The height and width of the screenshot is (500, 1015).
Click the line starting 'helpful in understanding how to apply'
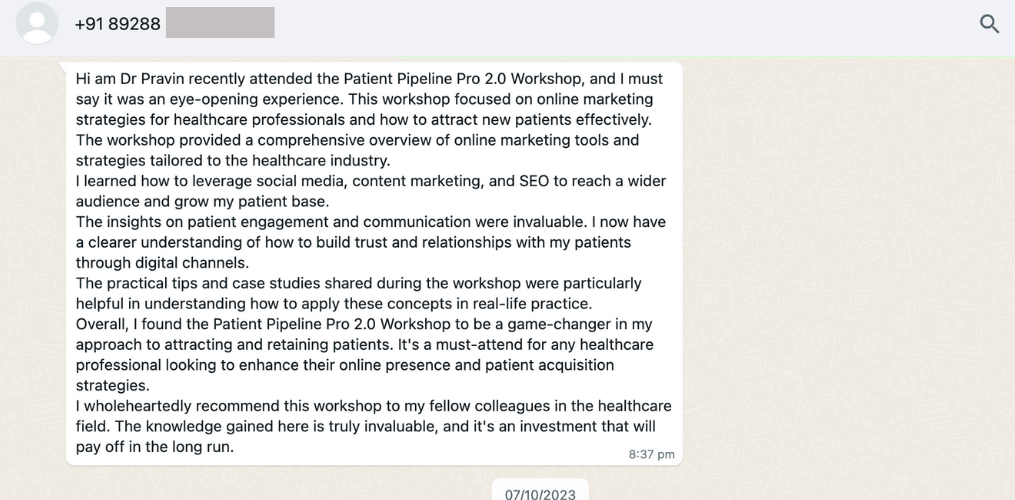coord(332,303)
